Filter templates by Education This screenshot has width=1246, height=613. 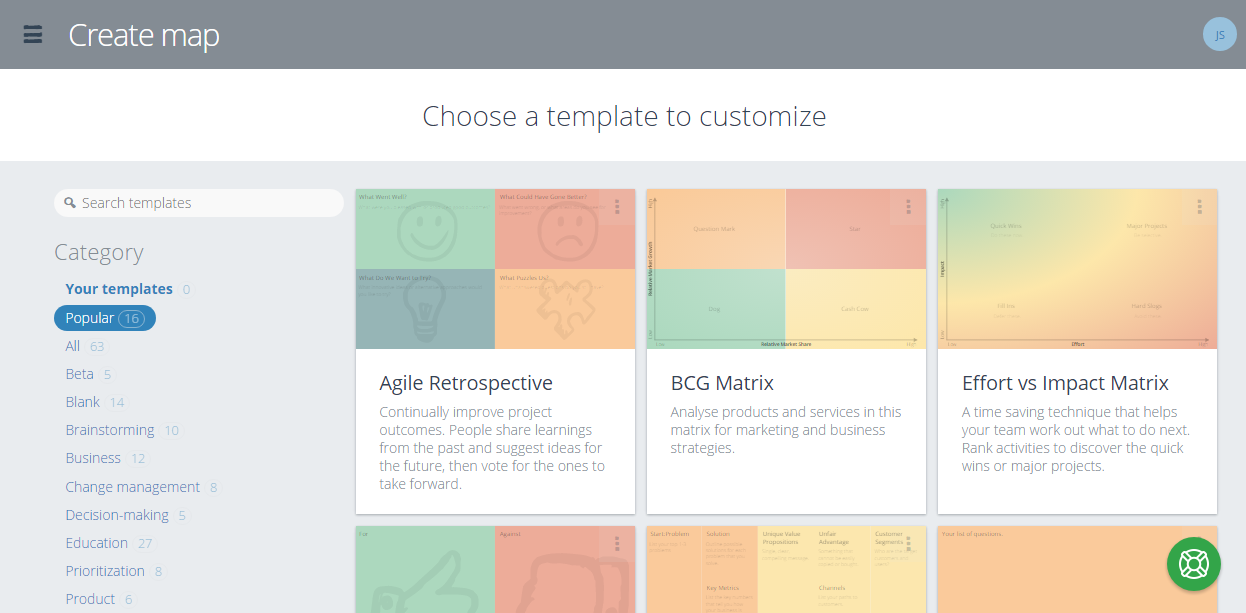[97, 542]
